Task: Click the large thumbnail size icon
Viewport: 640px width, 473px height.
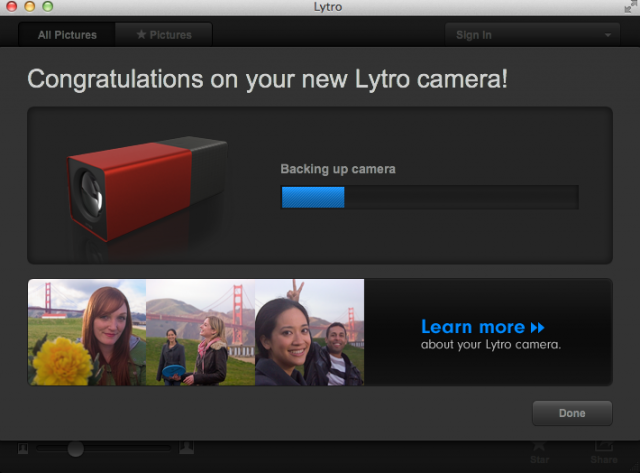Action: click(187, 448)
